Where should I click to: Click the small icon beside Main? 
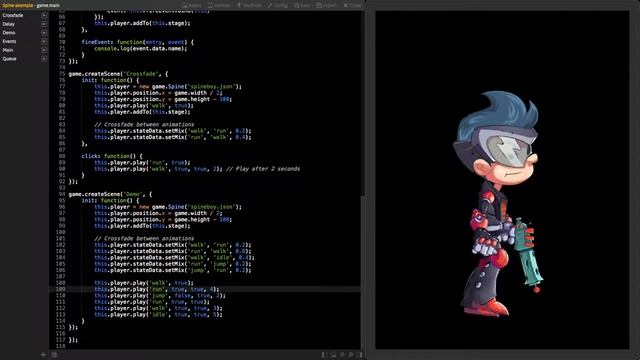coord(44,50)
